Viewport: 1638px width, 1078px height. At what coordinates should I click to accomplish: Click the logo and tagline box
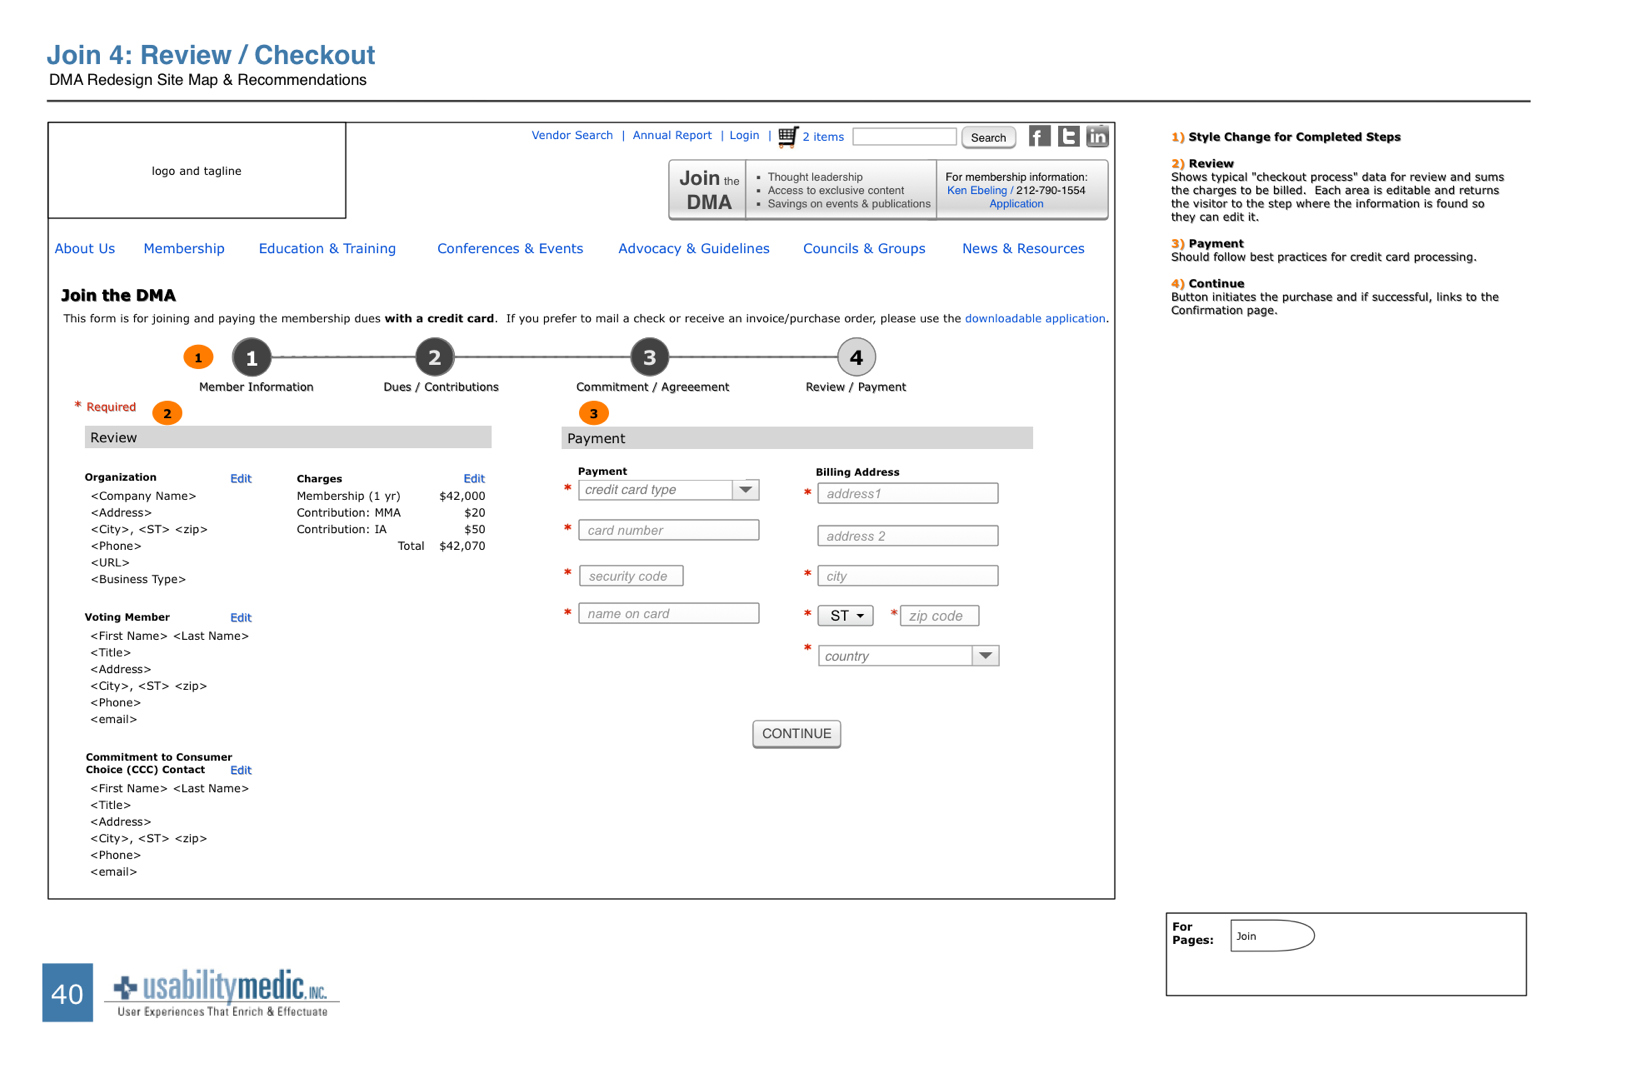pyautogui.click(x=197, y=171)
